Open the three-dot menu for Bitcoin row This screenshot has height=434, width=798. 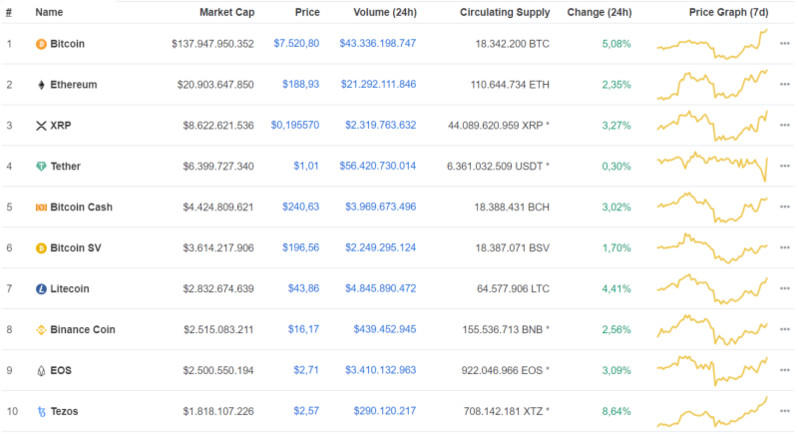(x=785, y=44)
